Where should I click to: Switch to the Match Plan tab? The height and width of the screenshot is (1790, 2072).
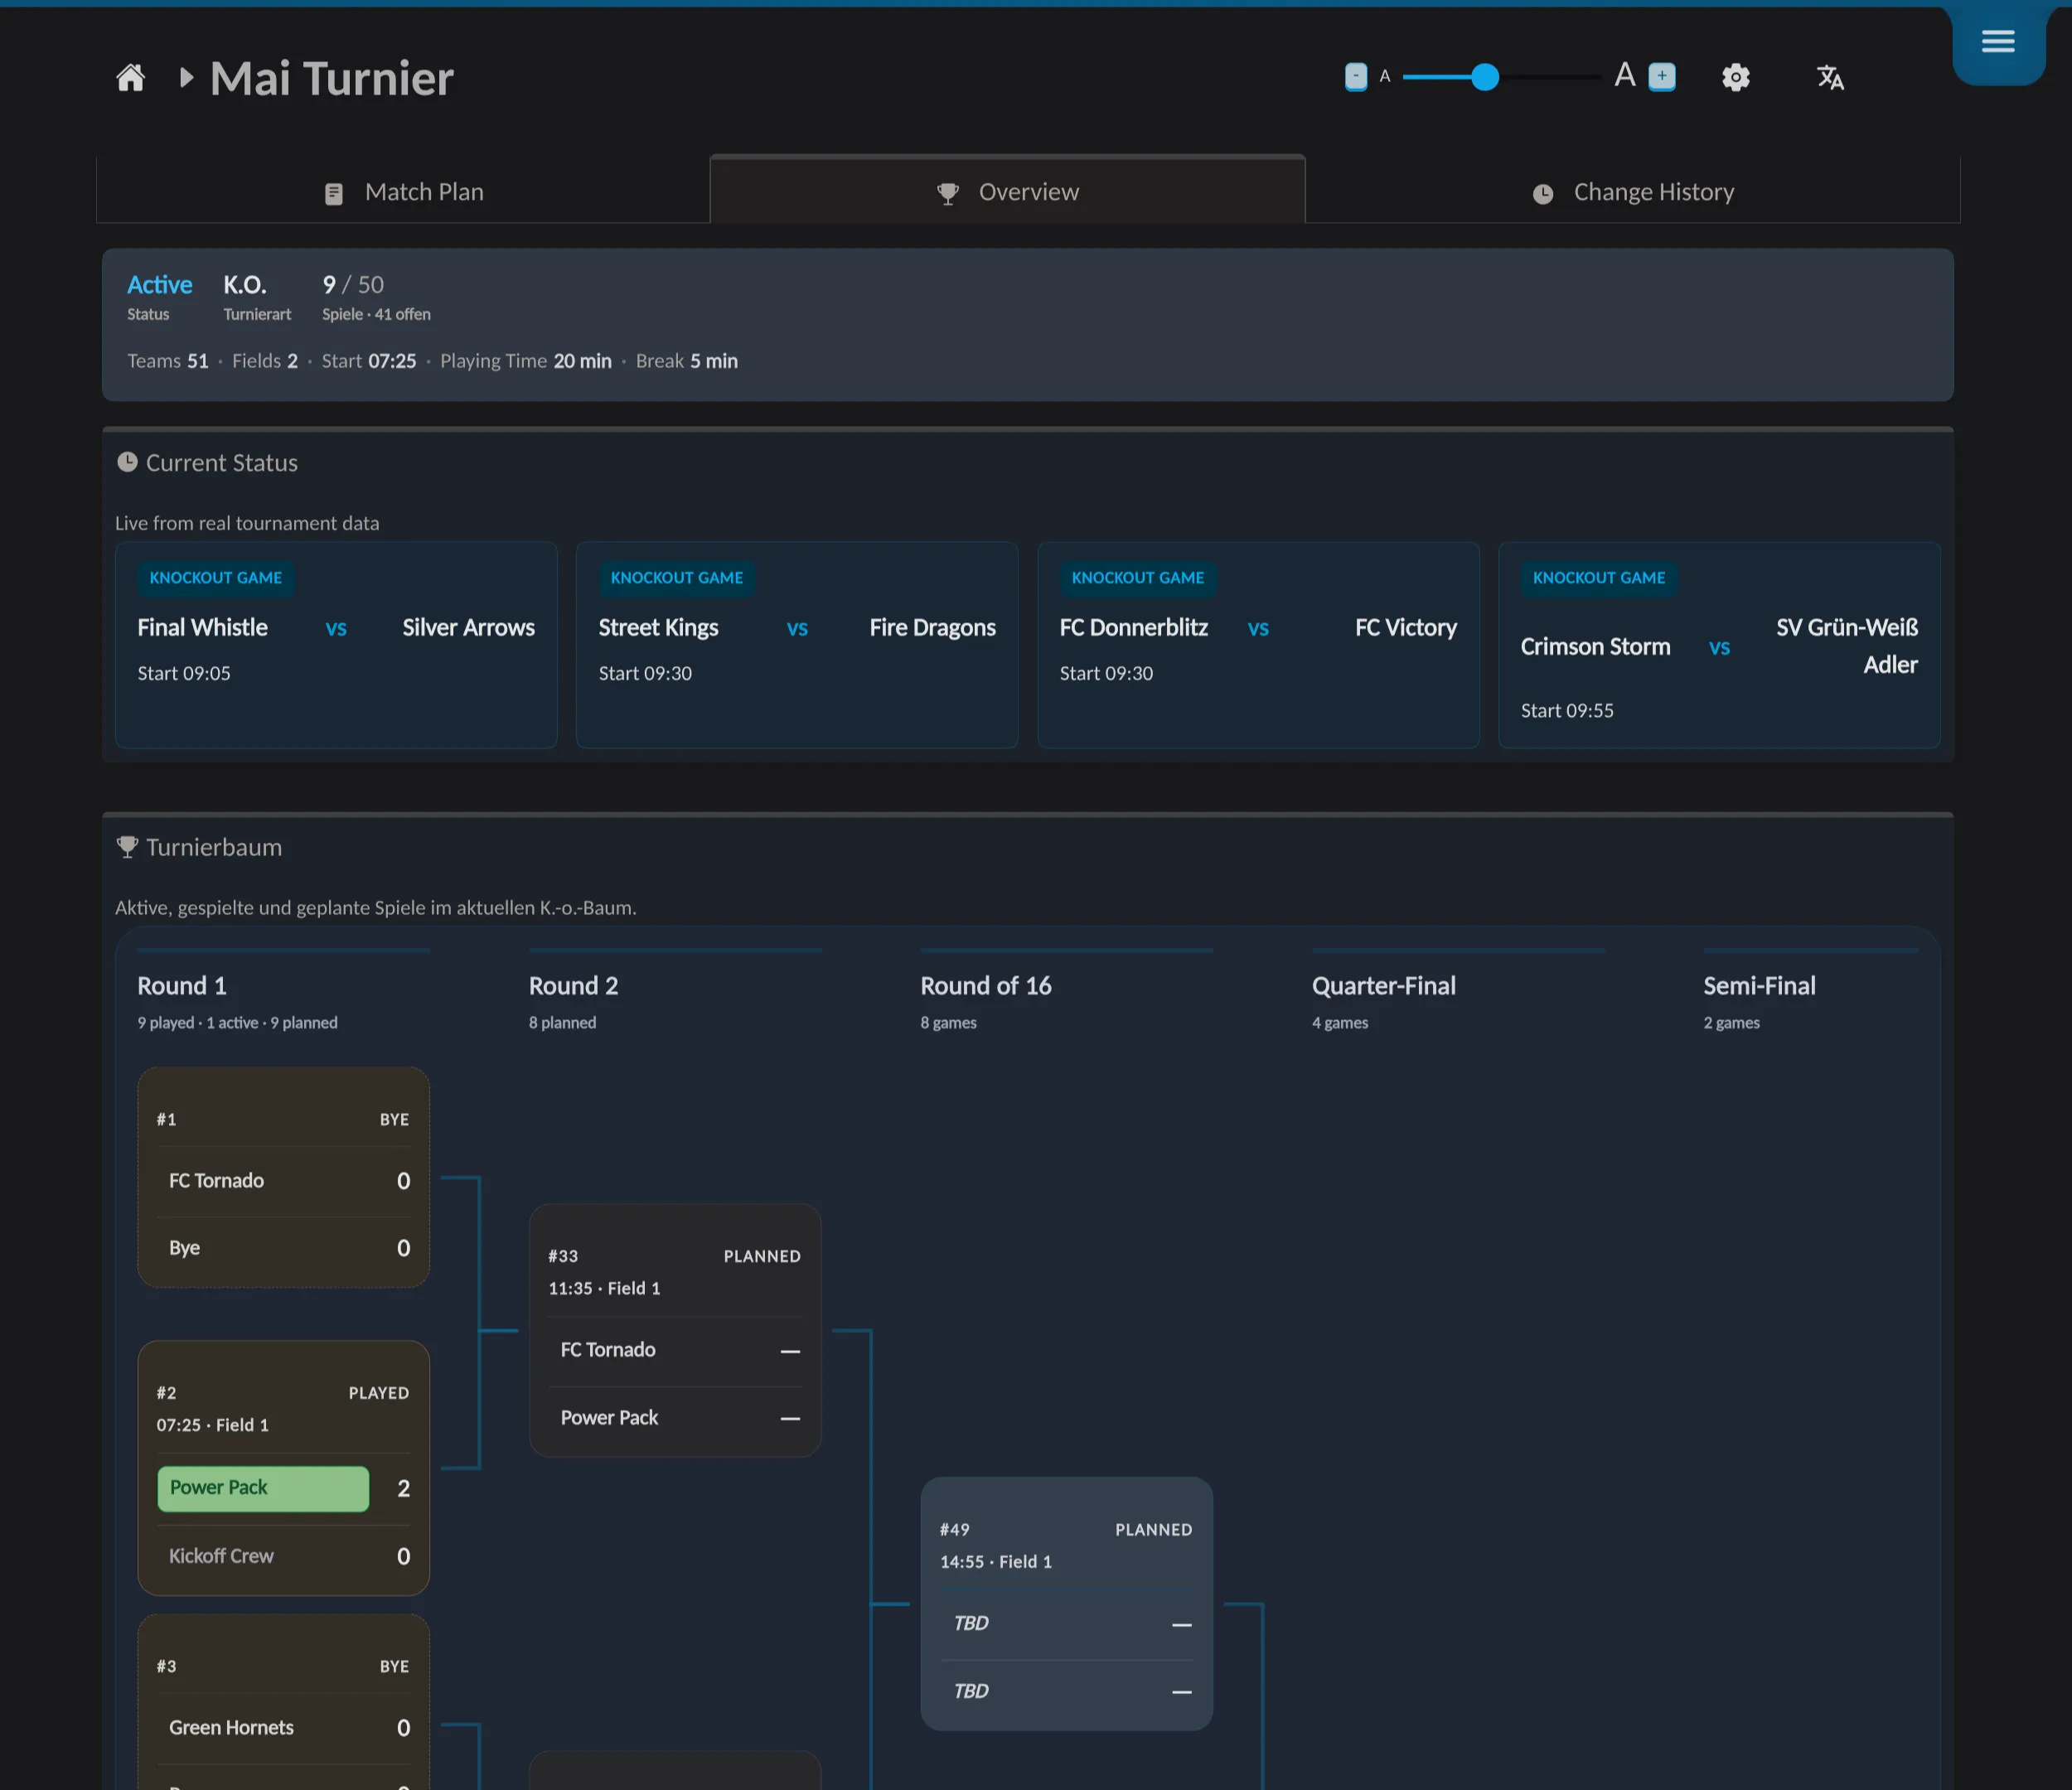point(403,191)
